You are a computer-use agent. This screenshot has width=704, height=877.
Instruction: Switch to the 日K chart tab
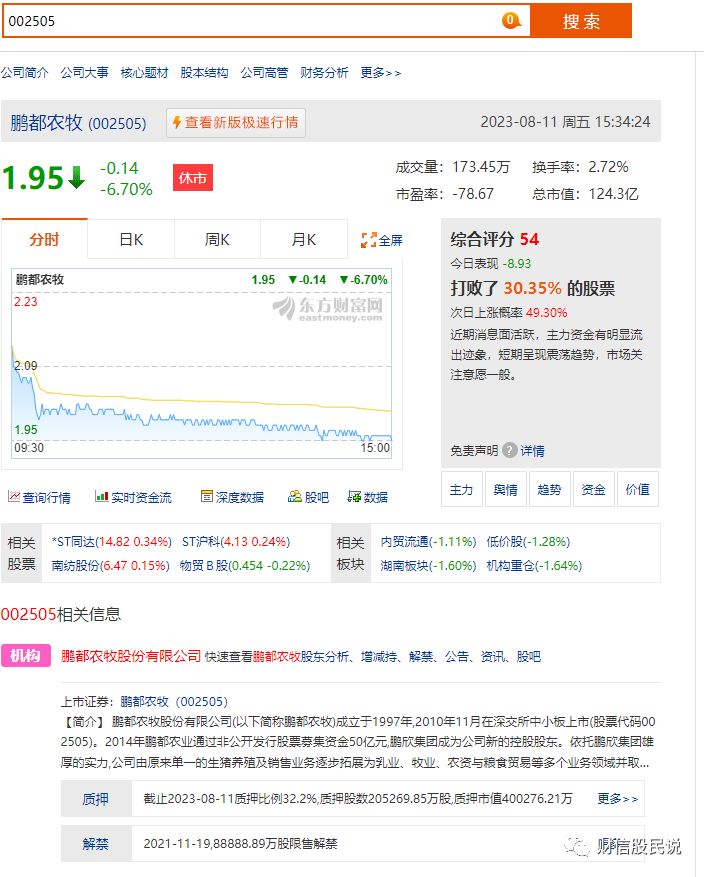131,239
